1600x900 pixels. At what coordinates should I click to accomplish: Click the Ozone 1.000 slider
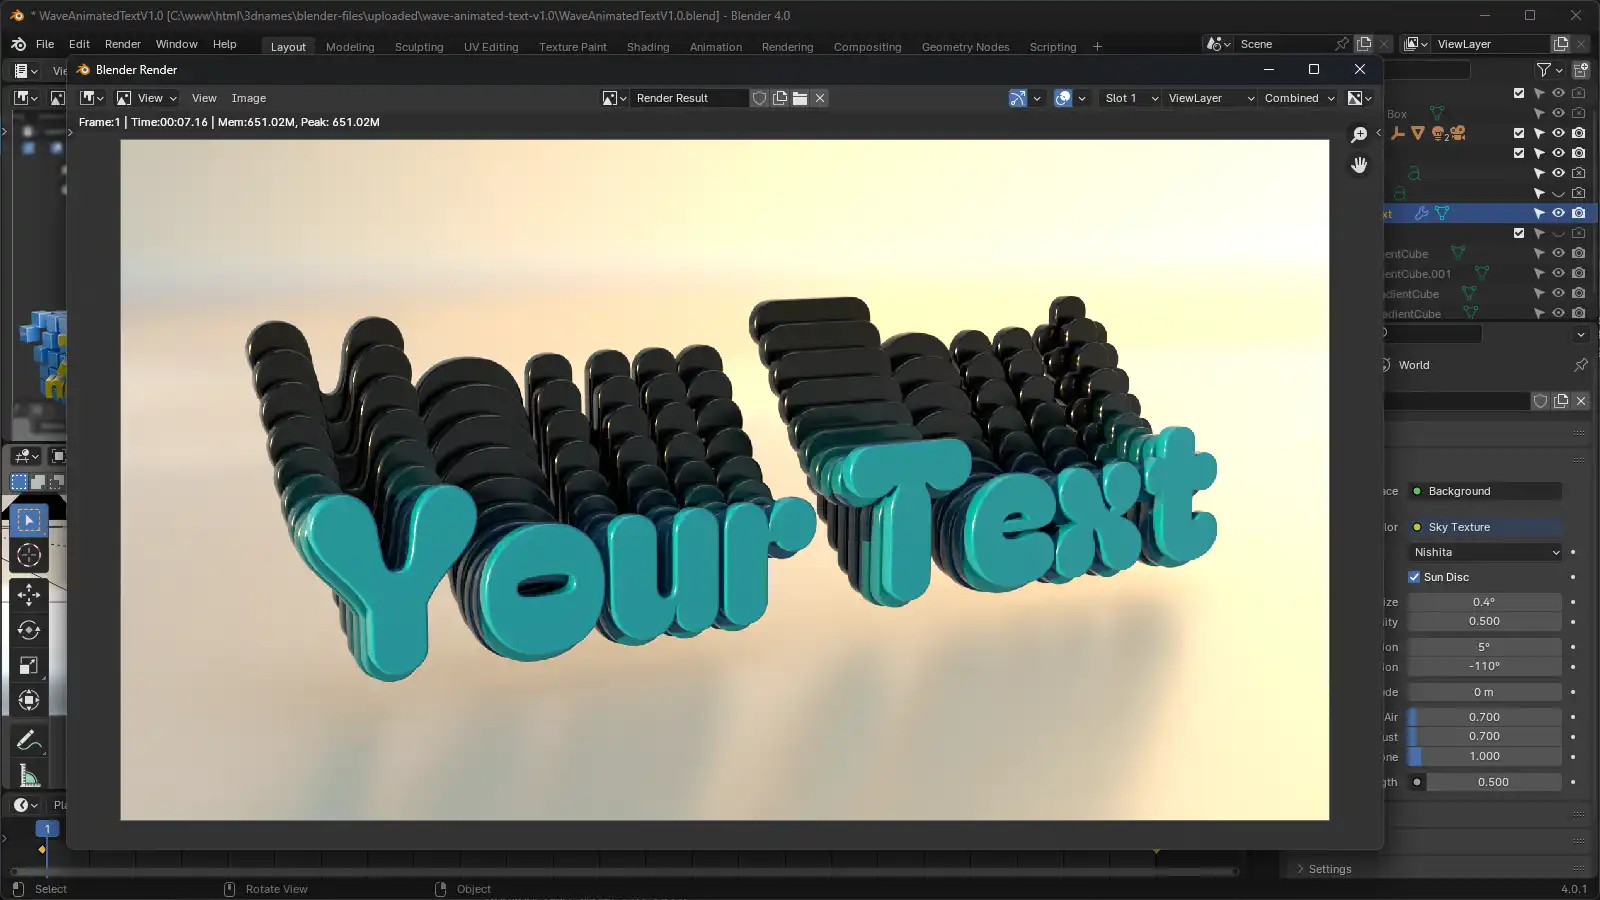1485,756
